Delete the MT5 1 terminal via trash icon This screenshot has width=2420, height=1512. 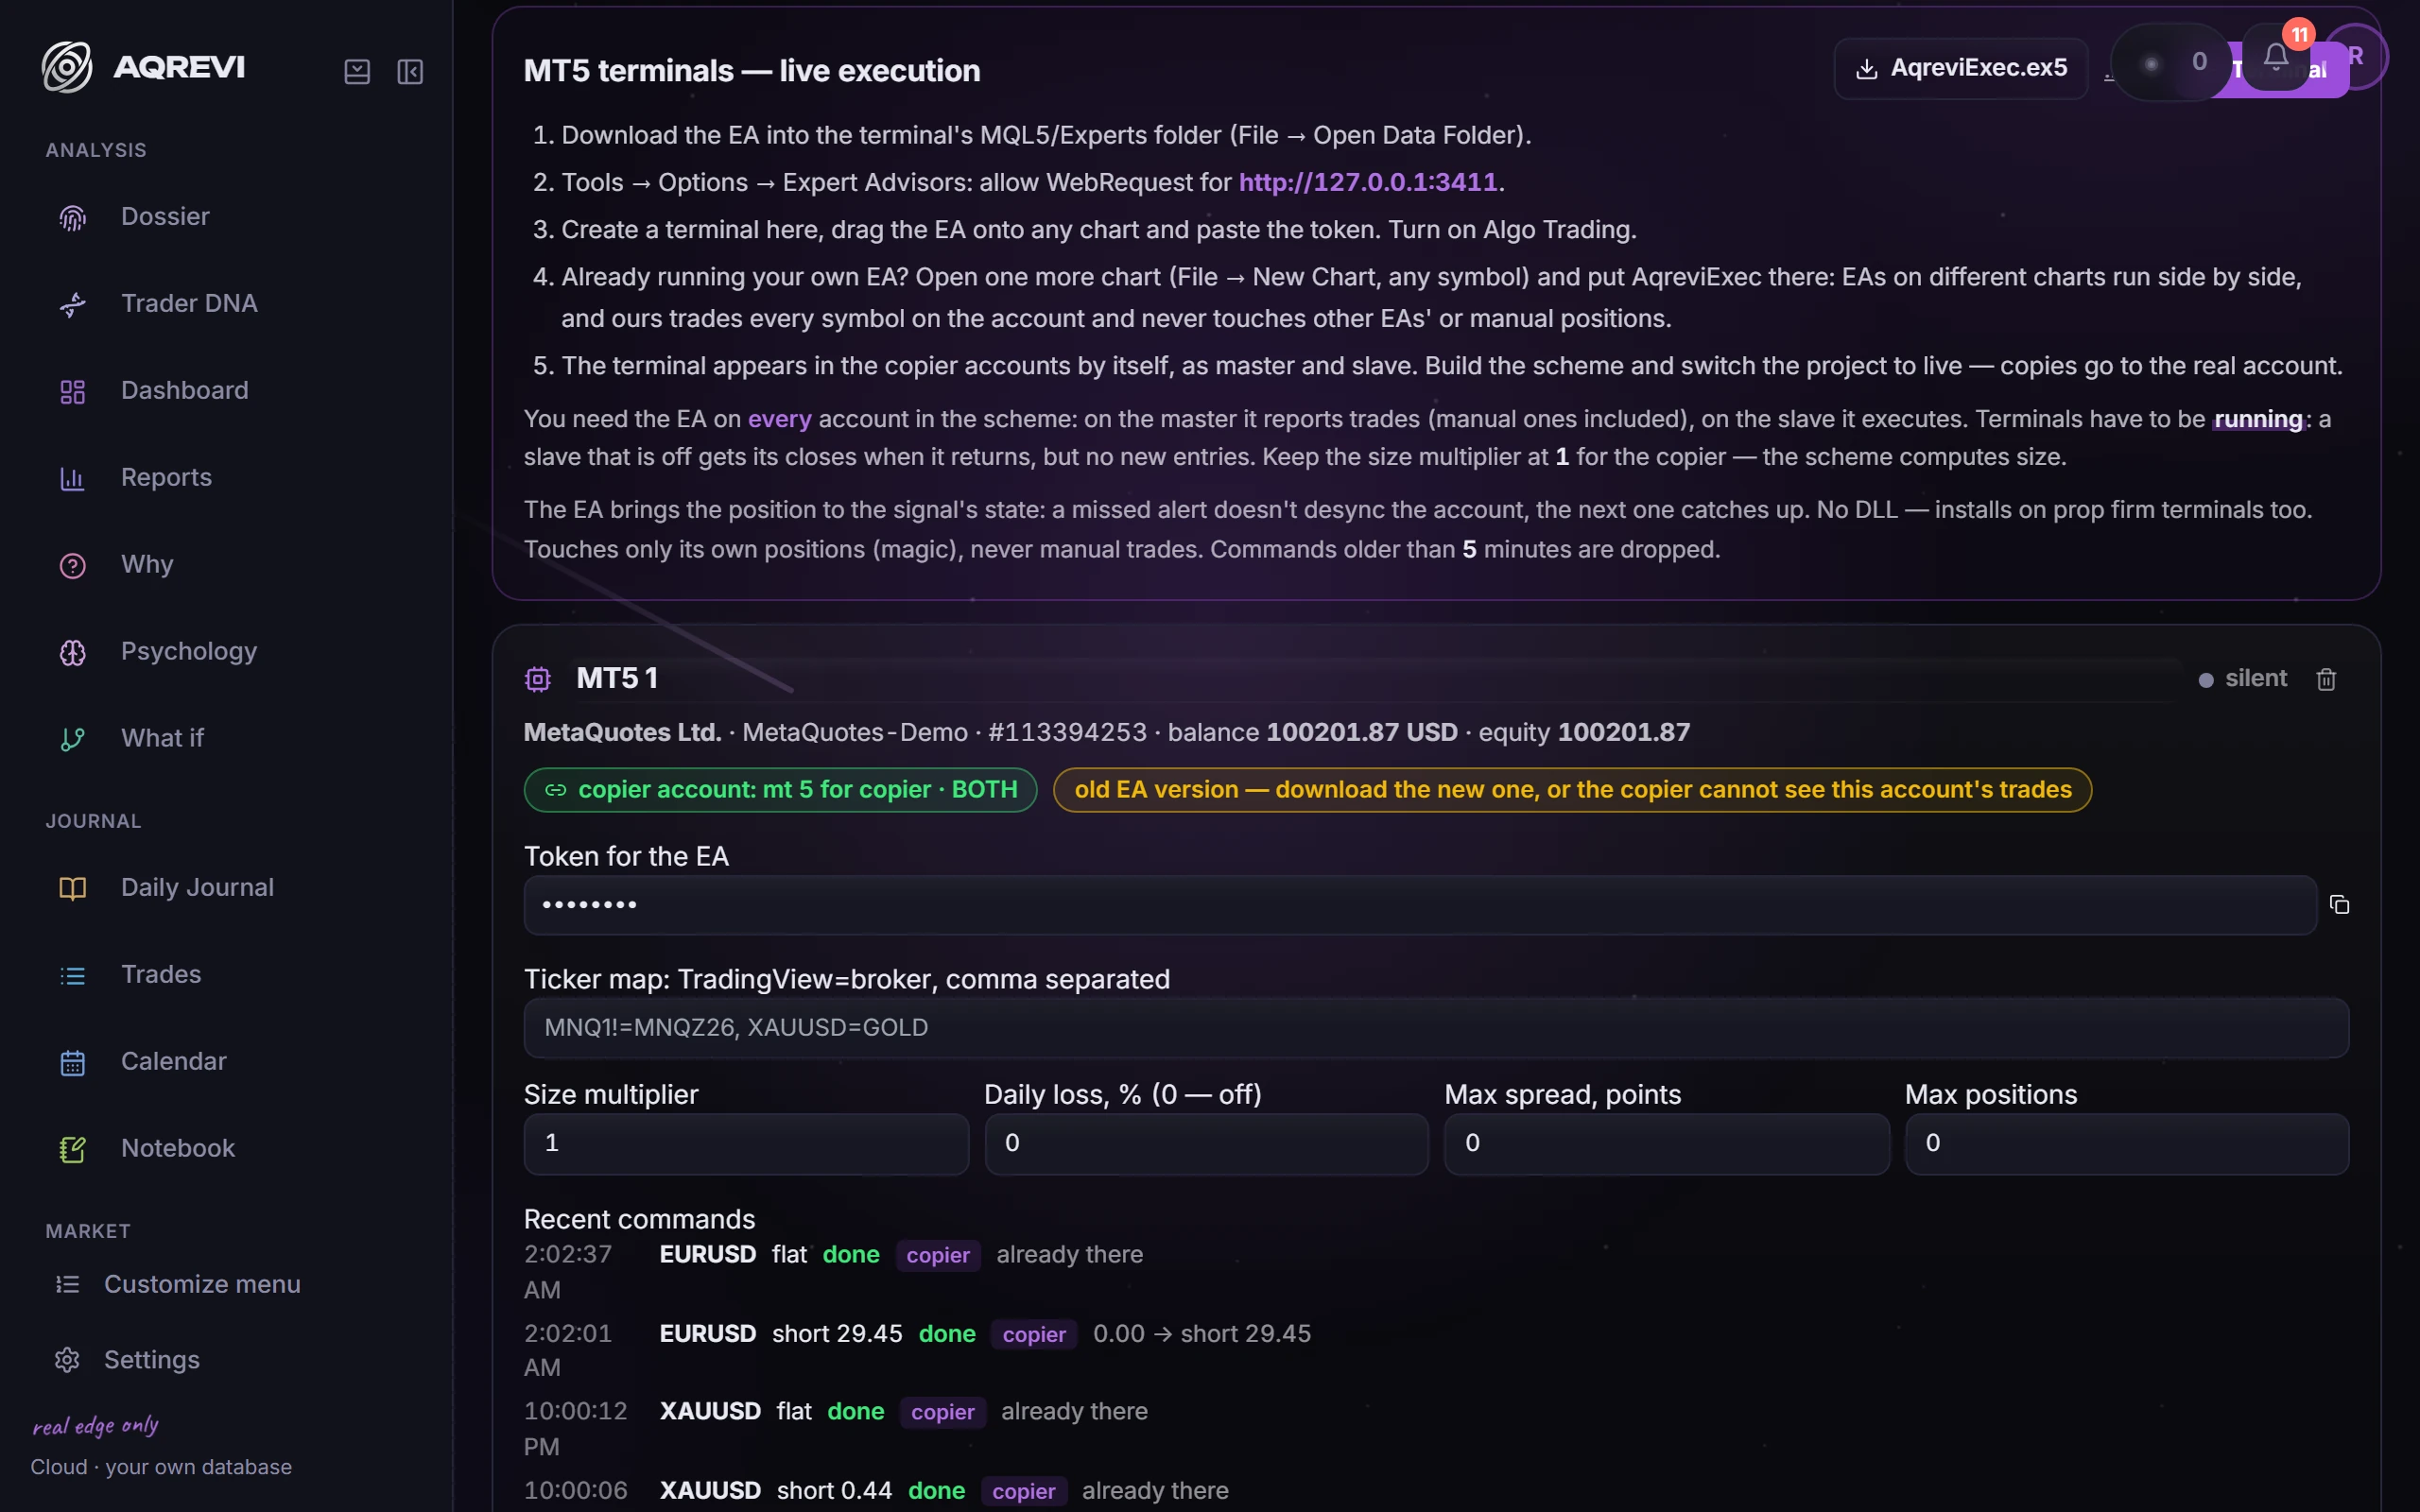(x=2326, y=679)
